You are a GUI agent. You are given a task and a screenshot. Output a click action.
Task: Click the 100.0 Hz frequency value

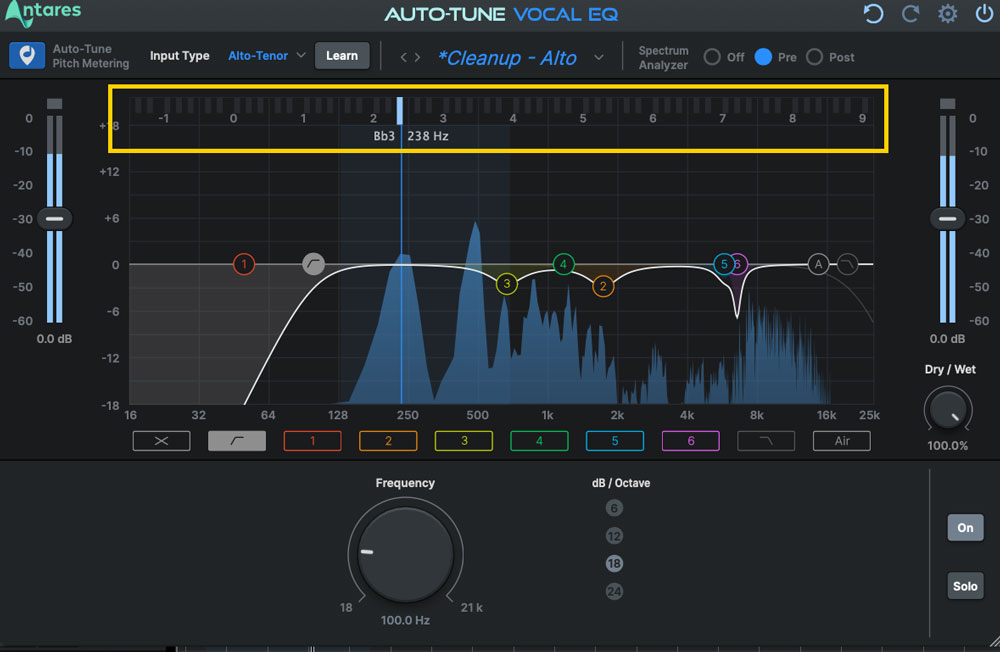click(405, 620)
